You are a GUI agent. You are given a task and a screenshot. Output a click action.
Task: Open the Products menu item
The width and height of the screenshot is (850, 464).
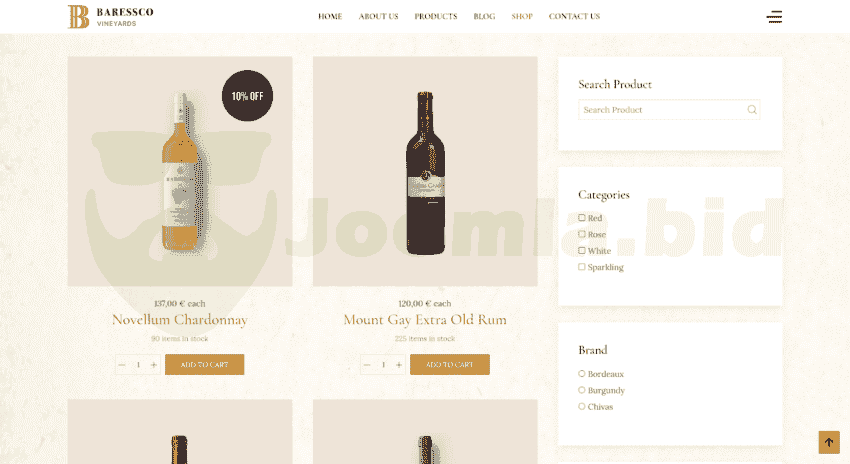point(436,16)
